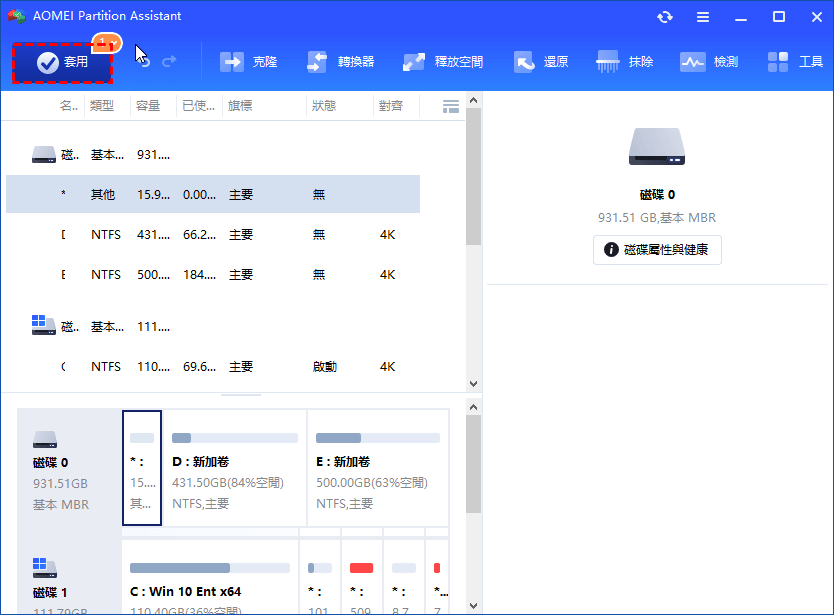Click 磁碟屬性與健康 (Disk properties and health) button
The height and width of the screenshot is (615, 834).
coord(657,250)
